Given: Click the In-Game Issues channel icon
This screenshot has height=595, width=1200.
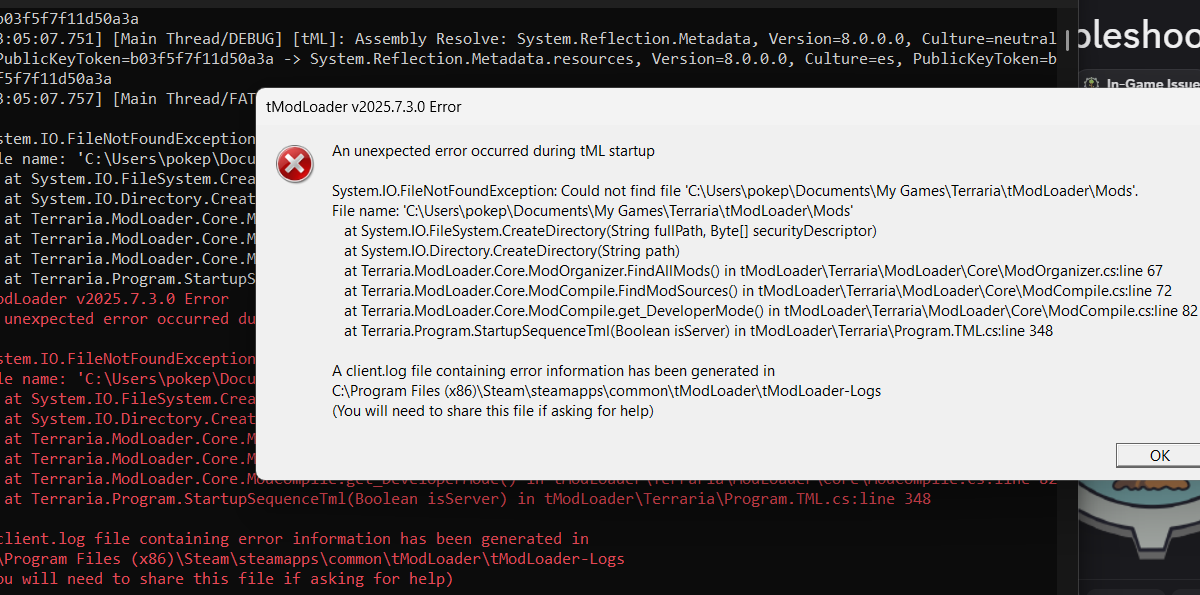Looking at the screenshot, I should coord(1090,85).
